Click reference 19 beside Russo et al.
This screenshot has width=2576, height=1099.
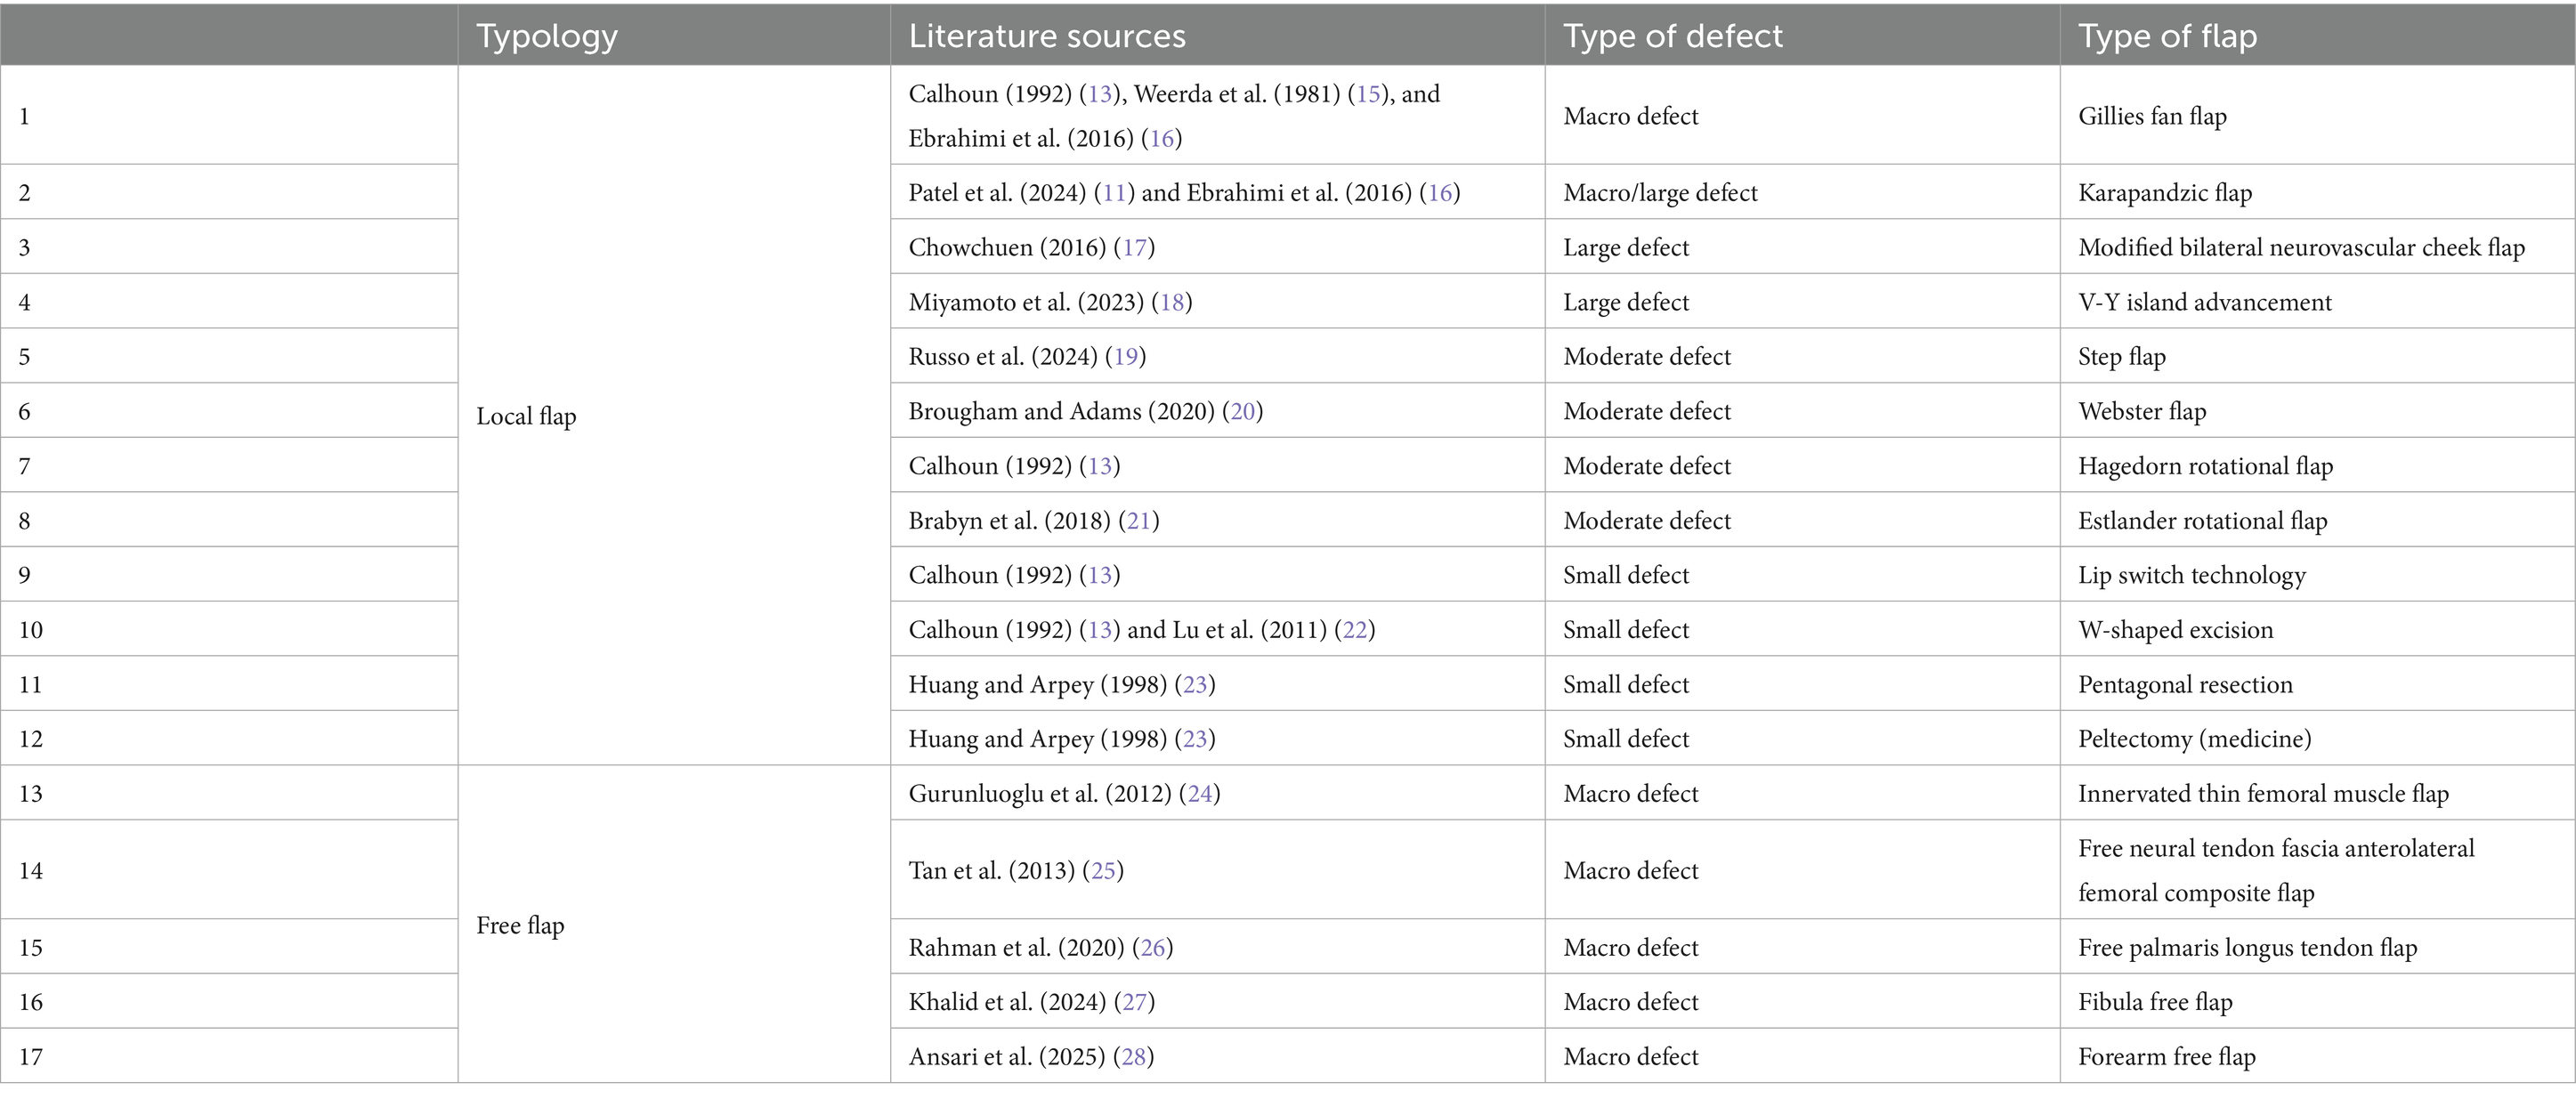pos(1125,357)
